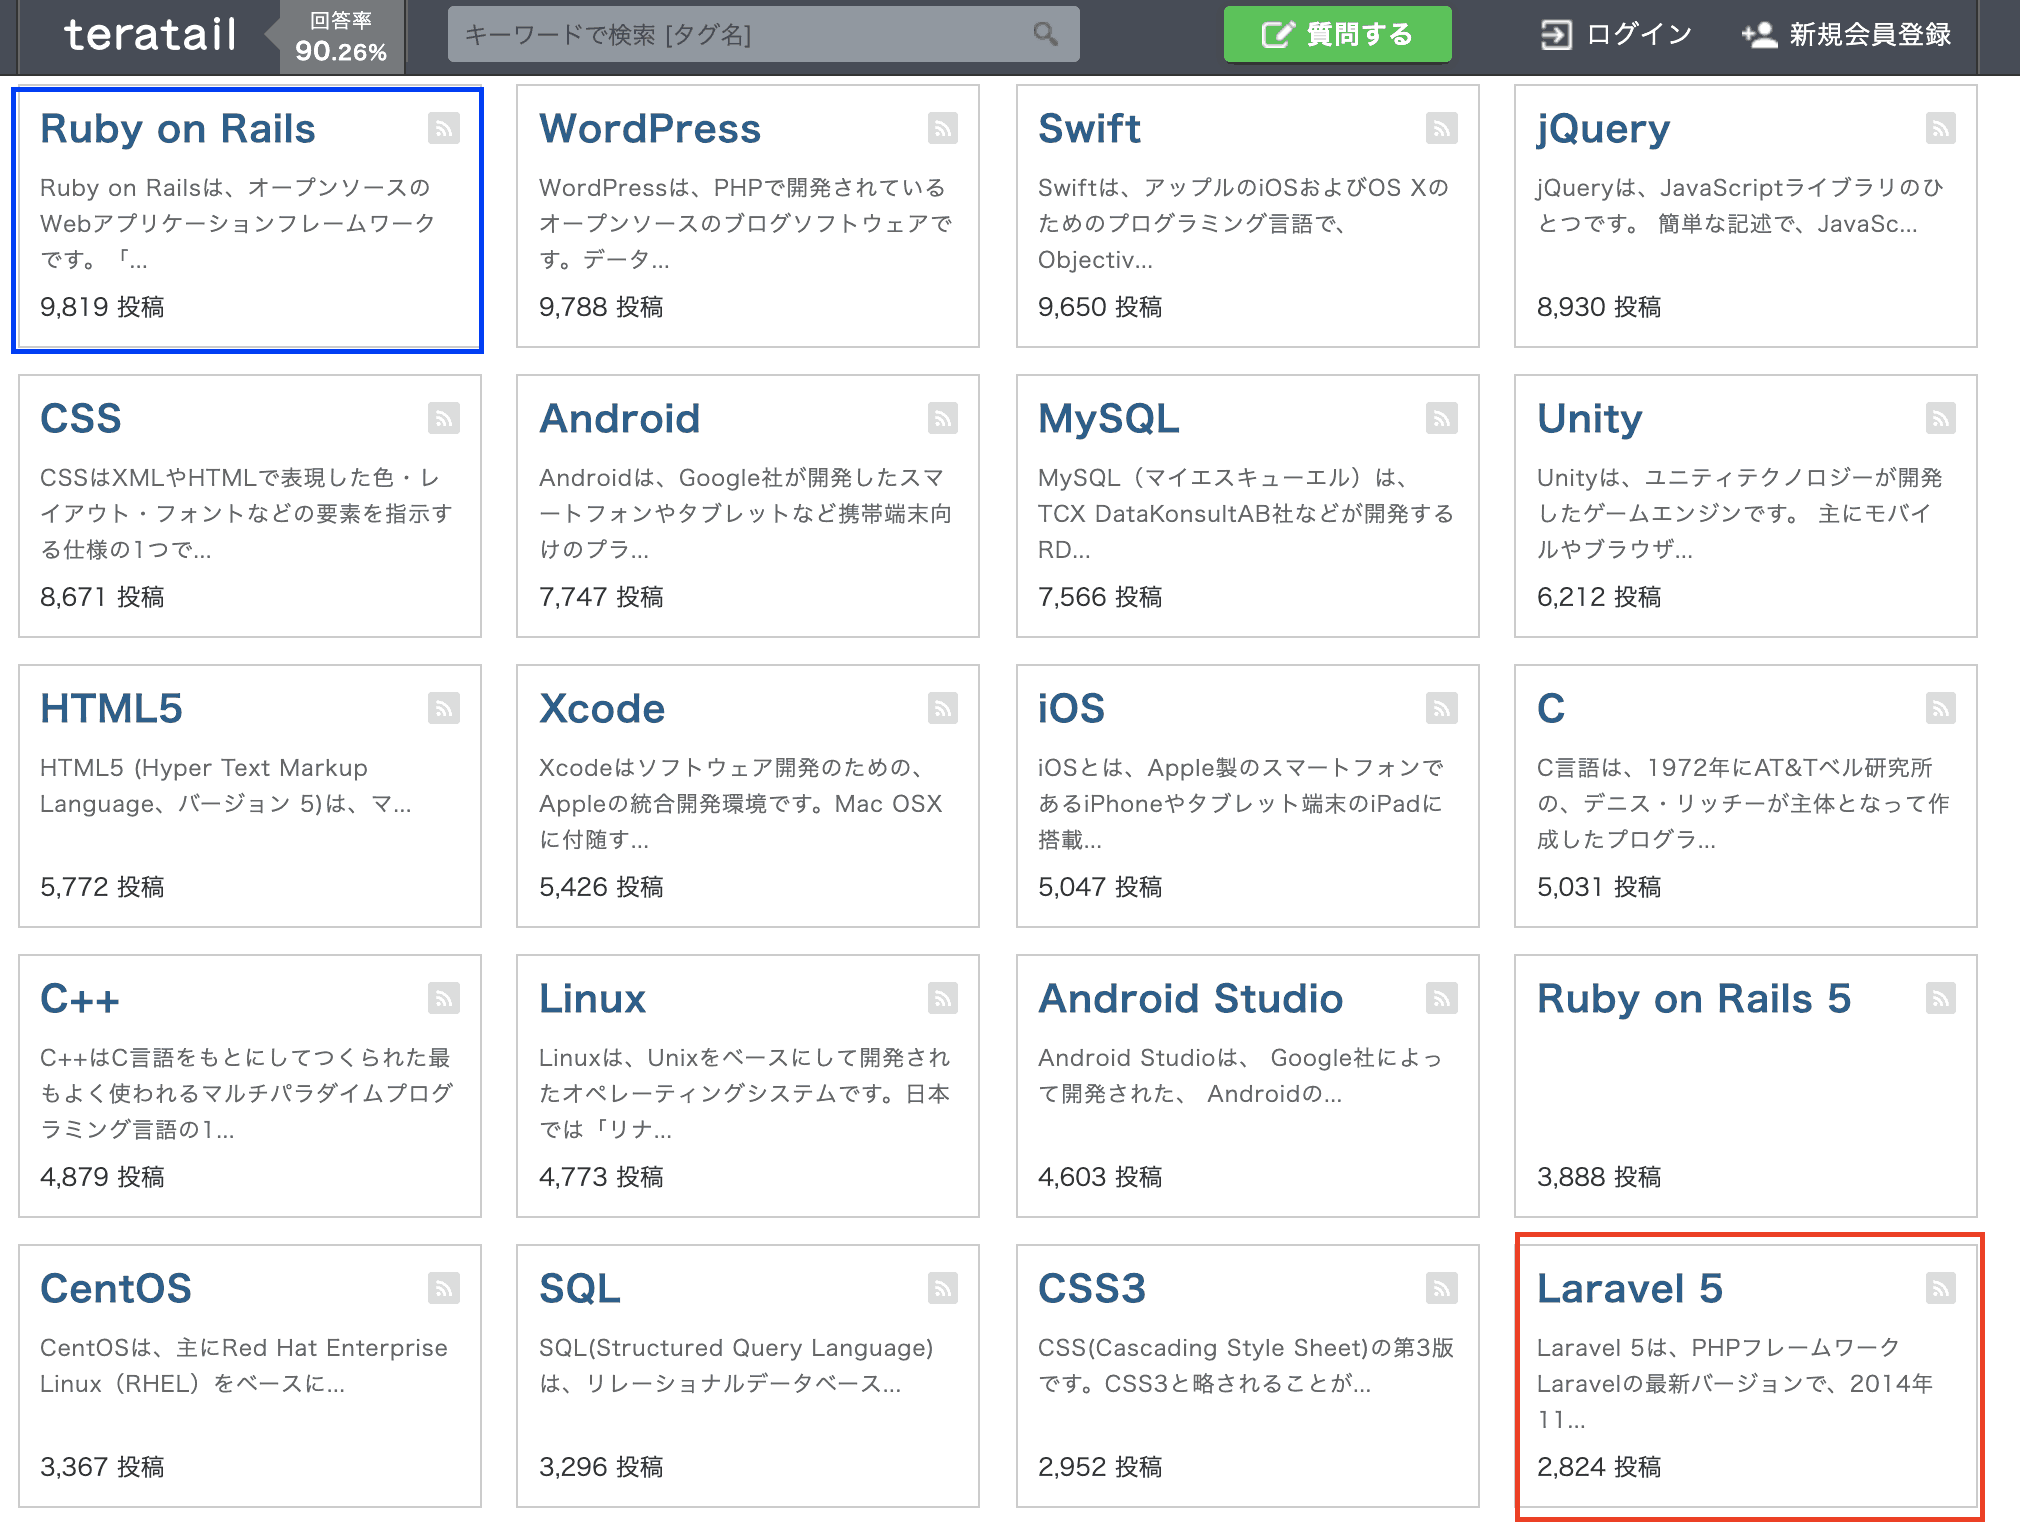The image size is (2020, 1526).
Task: Go to the Laravel 5 tag page
Action: tap(1630, 1289)
